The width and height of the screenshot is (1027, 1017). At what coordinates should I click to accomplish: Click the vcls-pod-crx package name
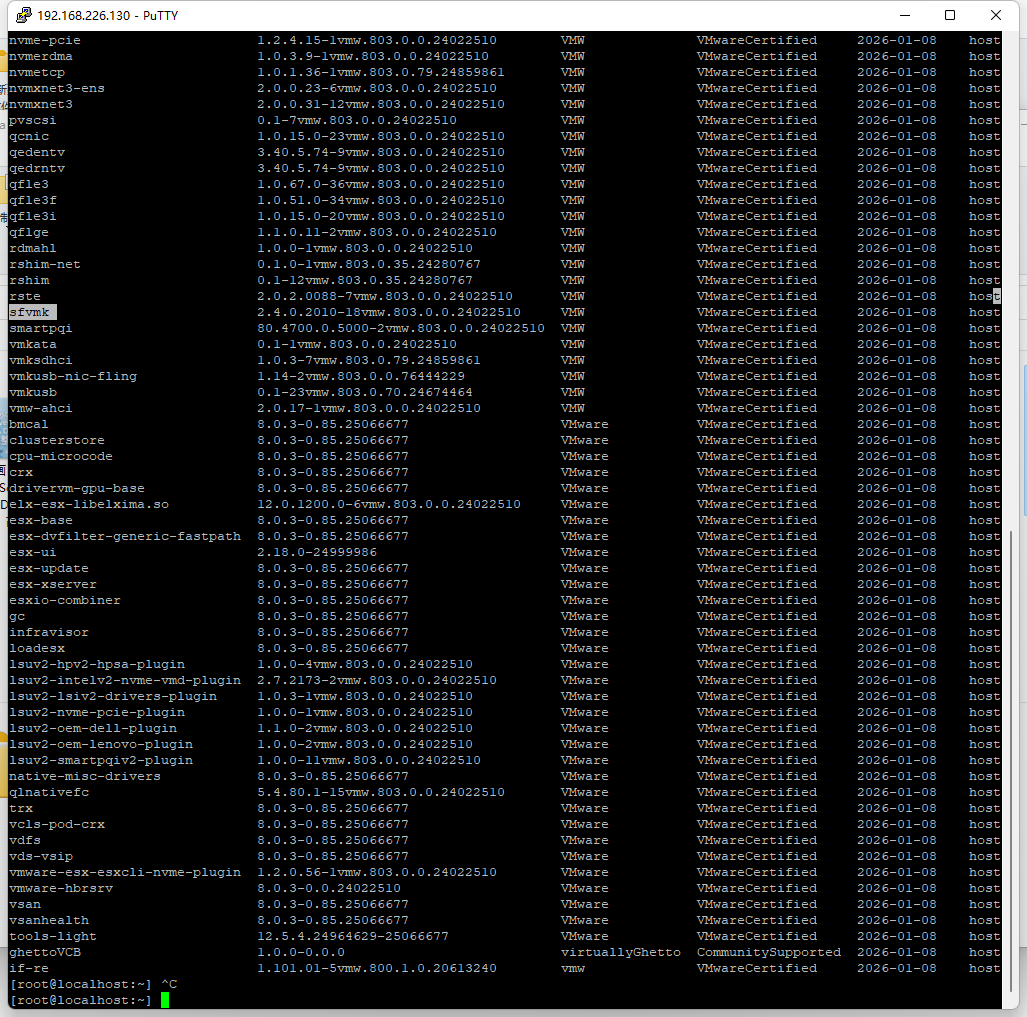pos(56,824)
